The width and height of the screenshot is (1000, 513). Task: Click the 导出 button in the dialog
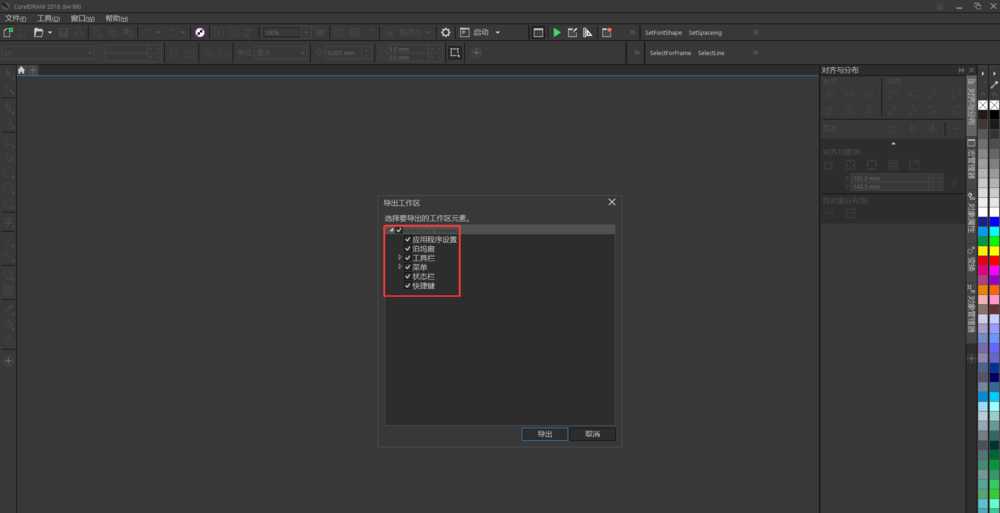tap(545, 434)
